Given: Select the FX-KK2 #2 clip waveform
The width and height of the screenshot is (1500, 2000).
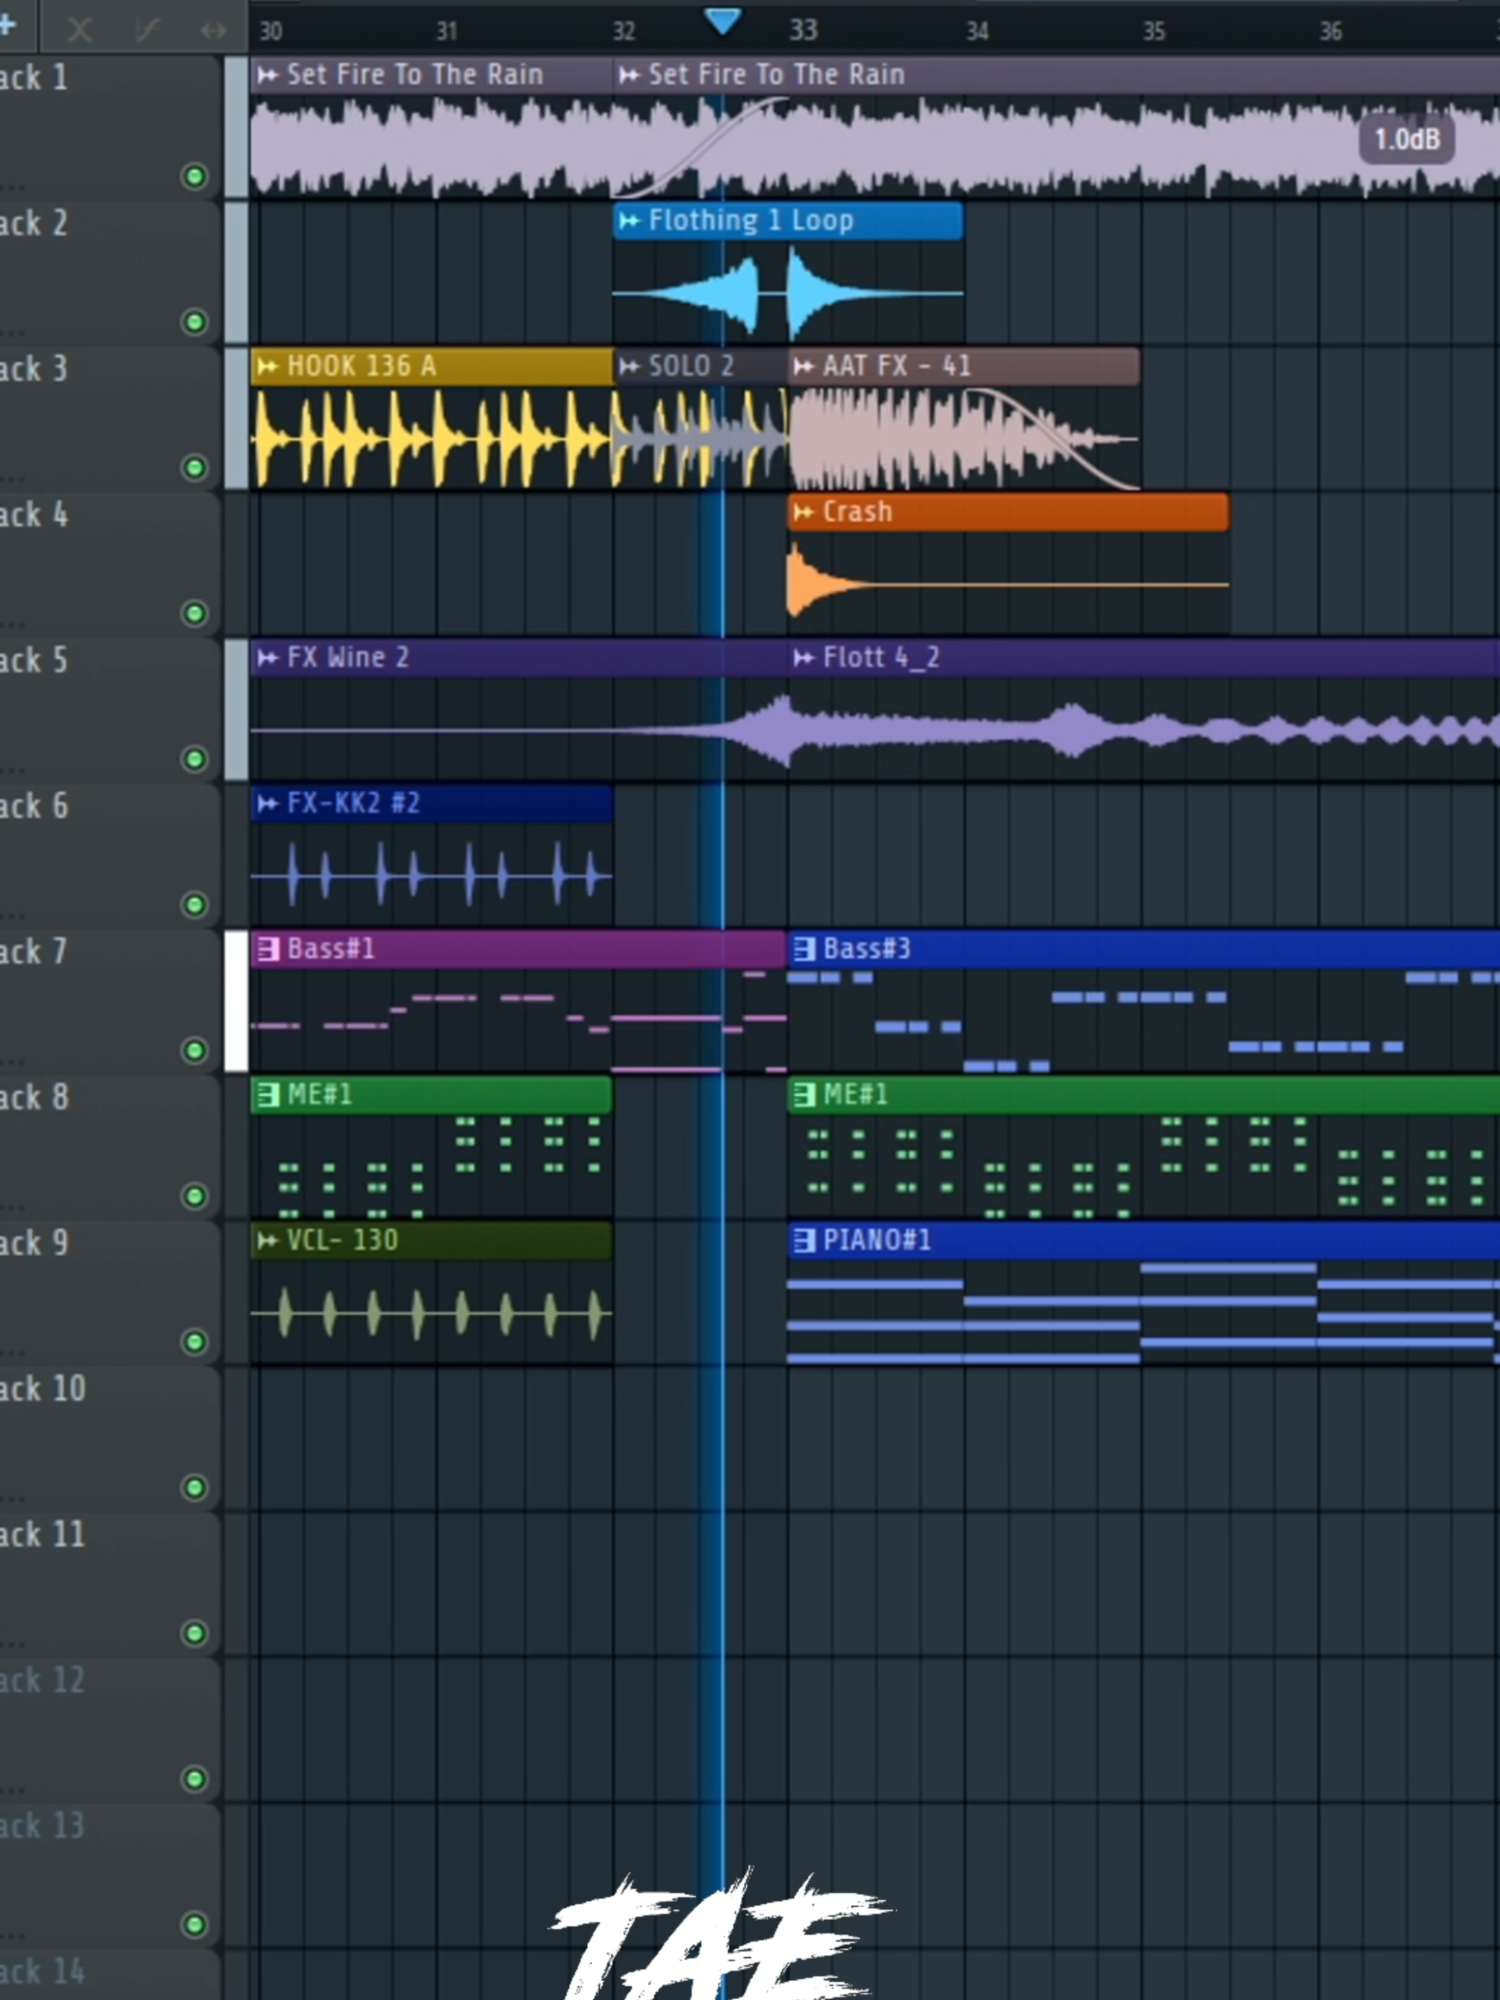Looking at the screenshot, I should (431, 876).
